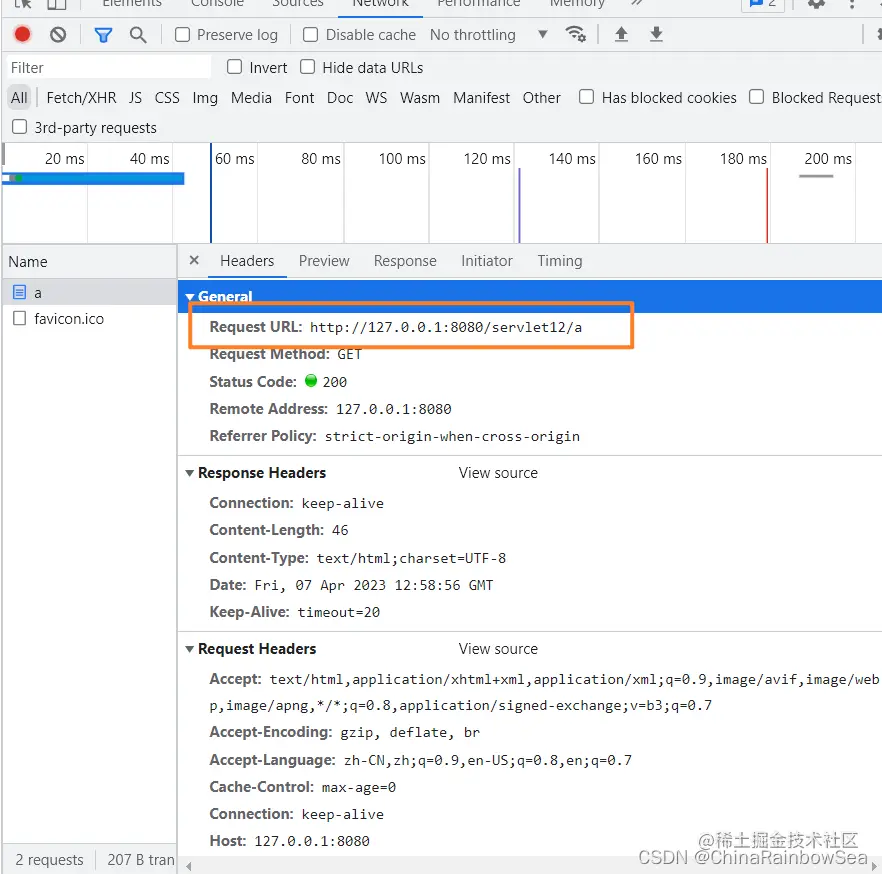This screenshot has height=874, width=882.
Task: Open the Console tab
Action: [x=217, y=4]
